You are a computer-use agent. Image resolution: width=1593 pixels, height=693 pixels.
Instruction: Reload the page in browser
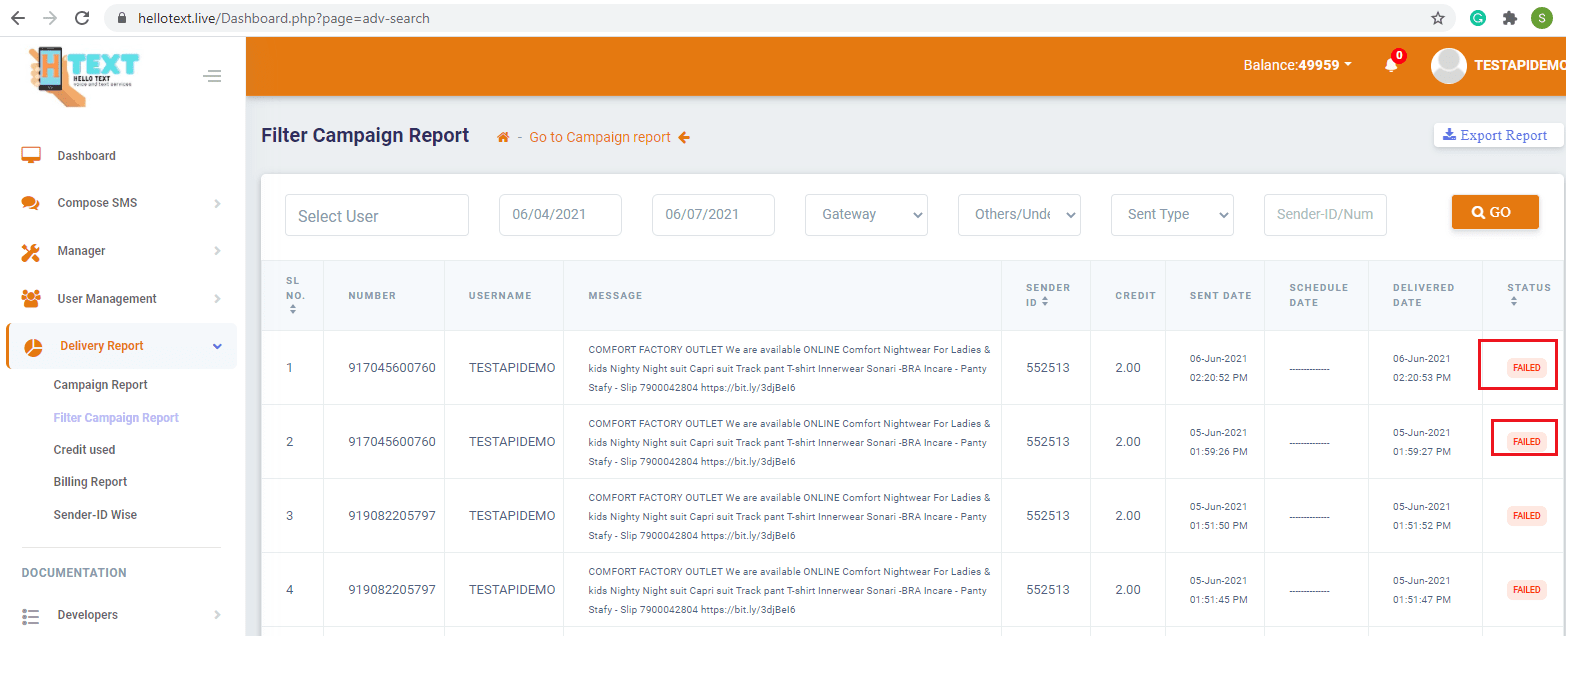pyautogui.click(x=82, y=18)
